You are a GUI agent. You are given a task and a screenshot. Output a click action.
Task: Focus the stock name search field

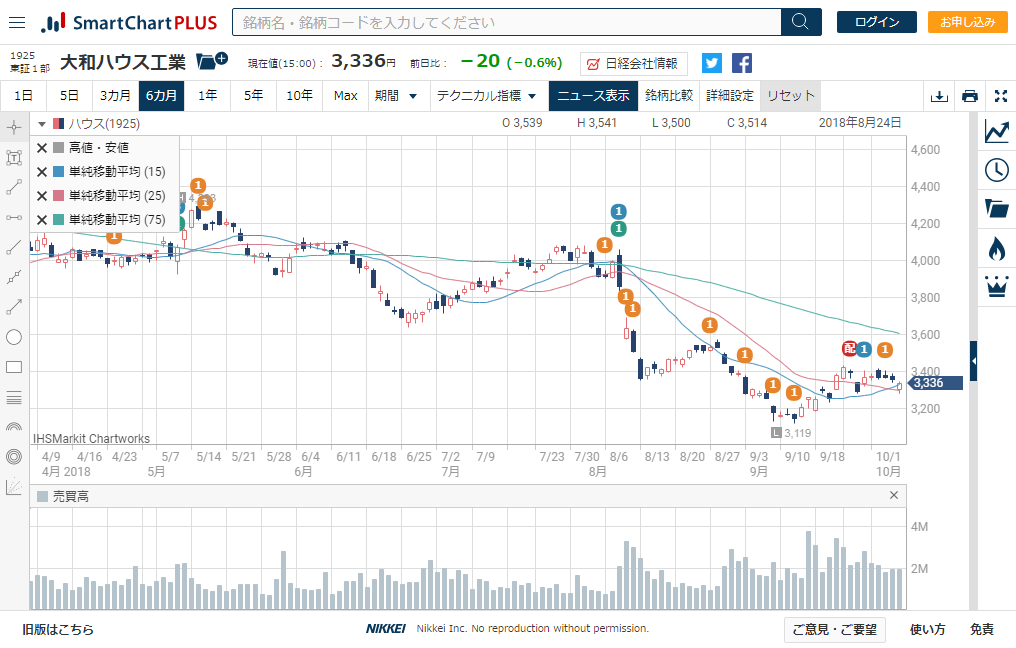click(x=507, y=22)
